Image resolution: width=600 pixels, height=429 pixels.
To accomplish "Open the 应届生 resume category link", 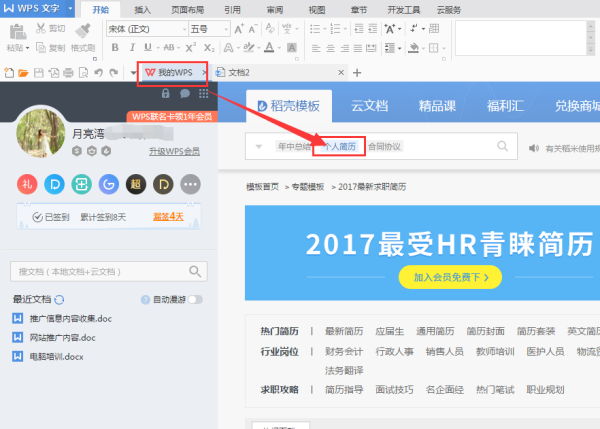I will coord(390,331).
